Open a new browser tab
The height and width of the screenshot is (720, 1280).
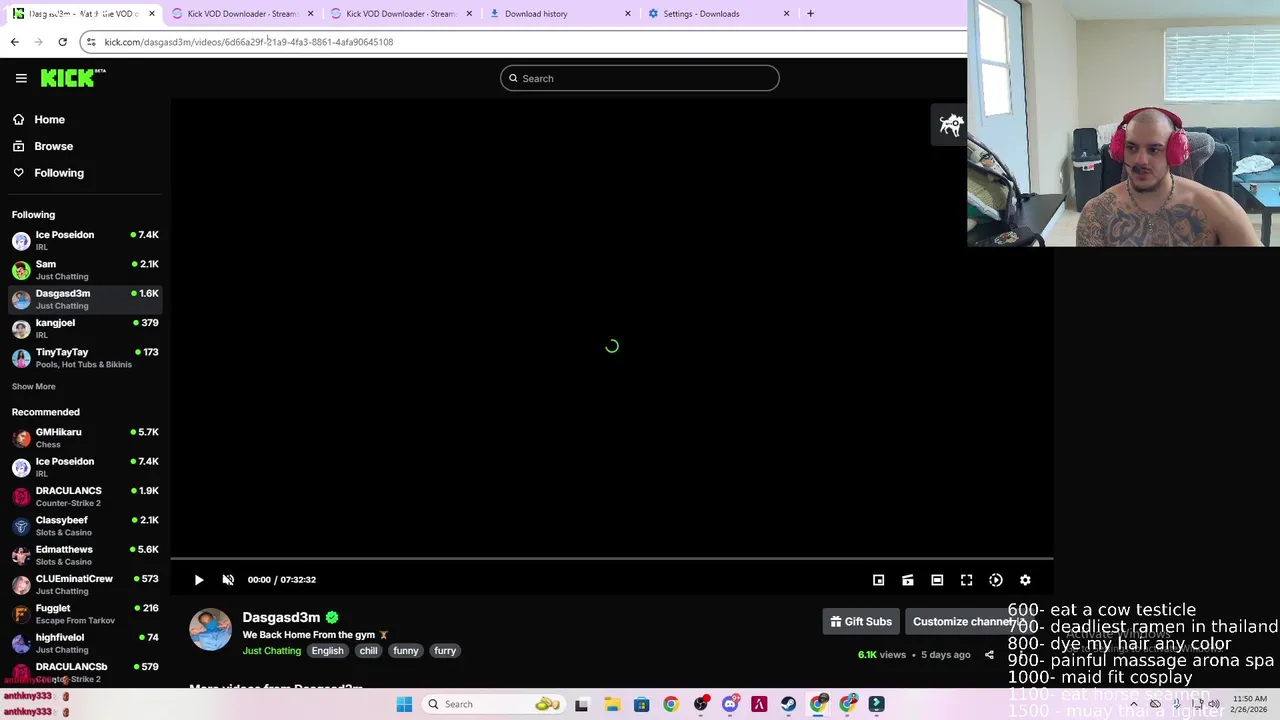tap(810, 14)
